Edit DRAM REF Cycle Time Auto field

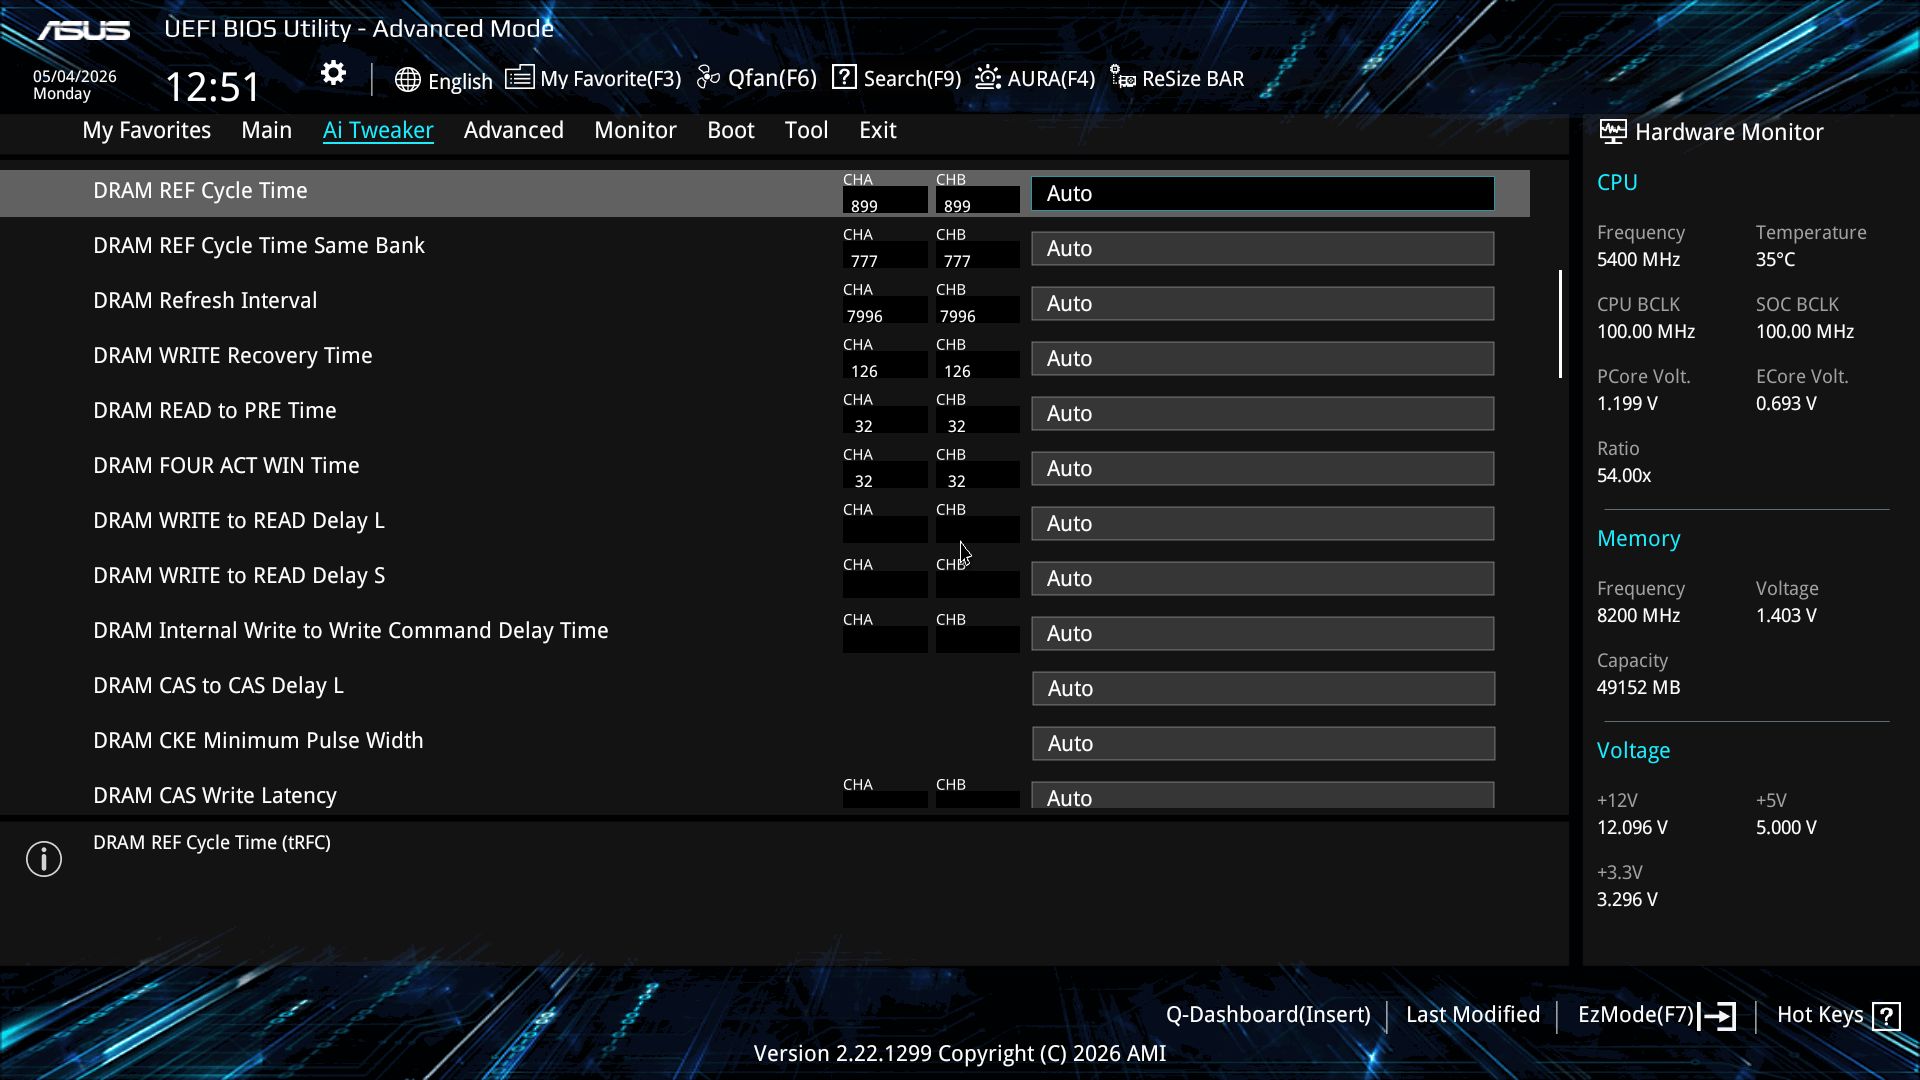[x=1263, y=193]
